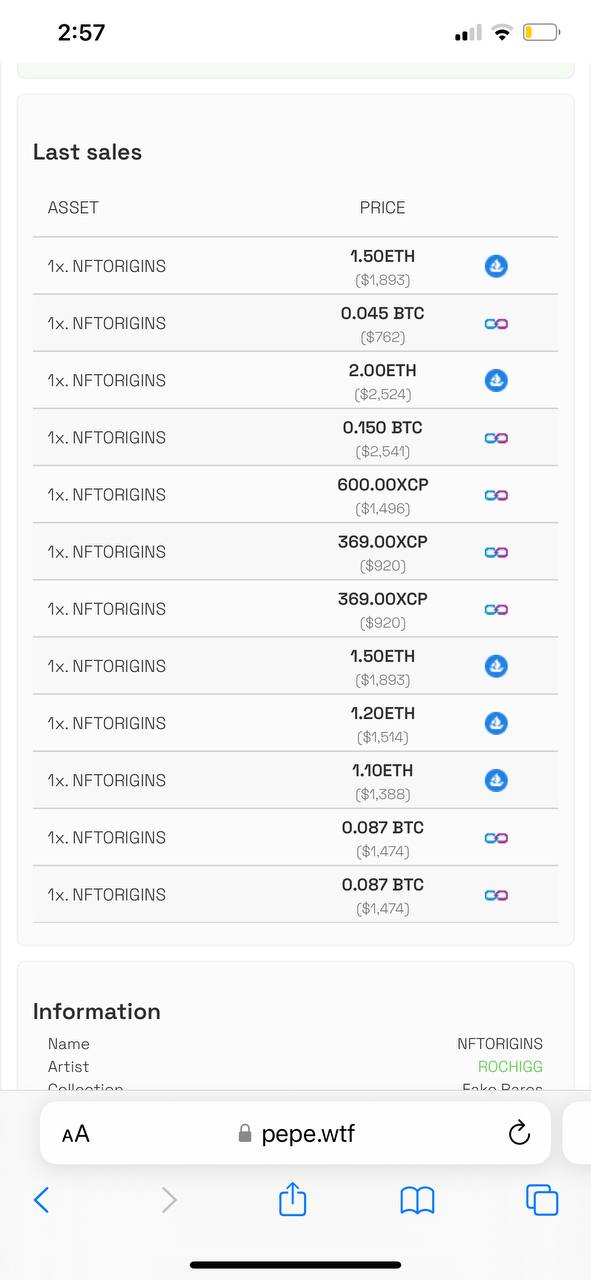Screen dimensions: 591x1280
Task: Click chain-link icon beside 0.045 BTC sale
Action: point(496,323)
